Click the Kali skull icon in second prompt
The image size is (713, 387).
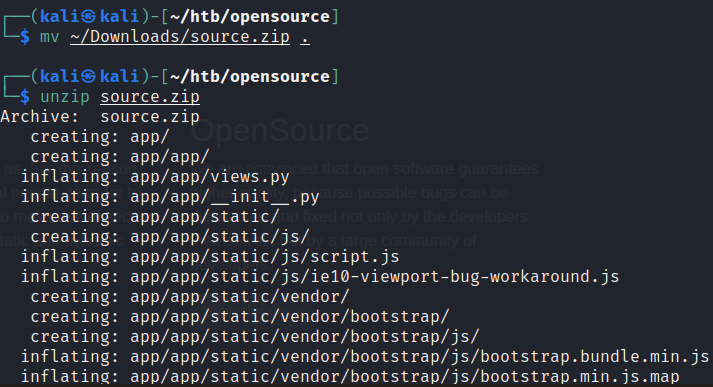click(88, 76)
